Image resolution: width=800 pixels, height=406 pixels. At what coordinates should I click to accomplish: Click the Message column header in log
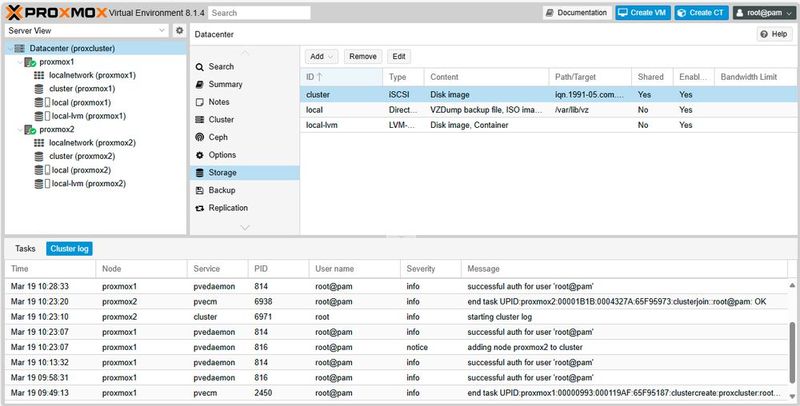point(625,269)
